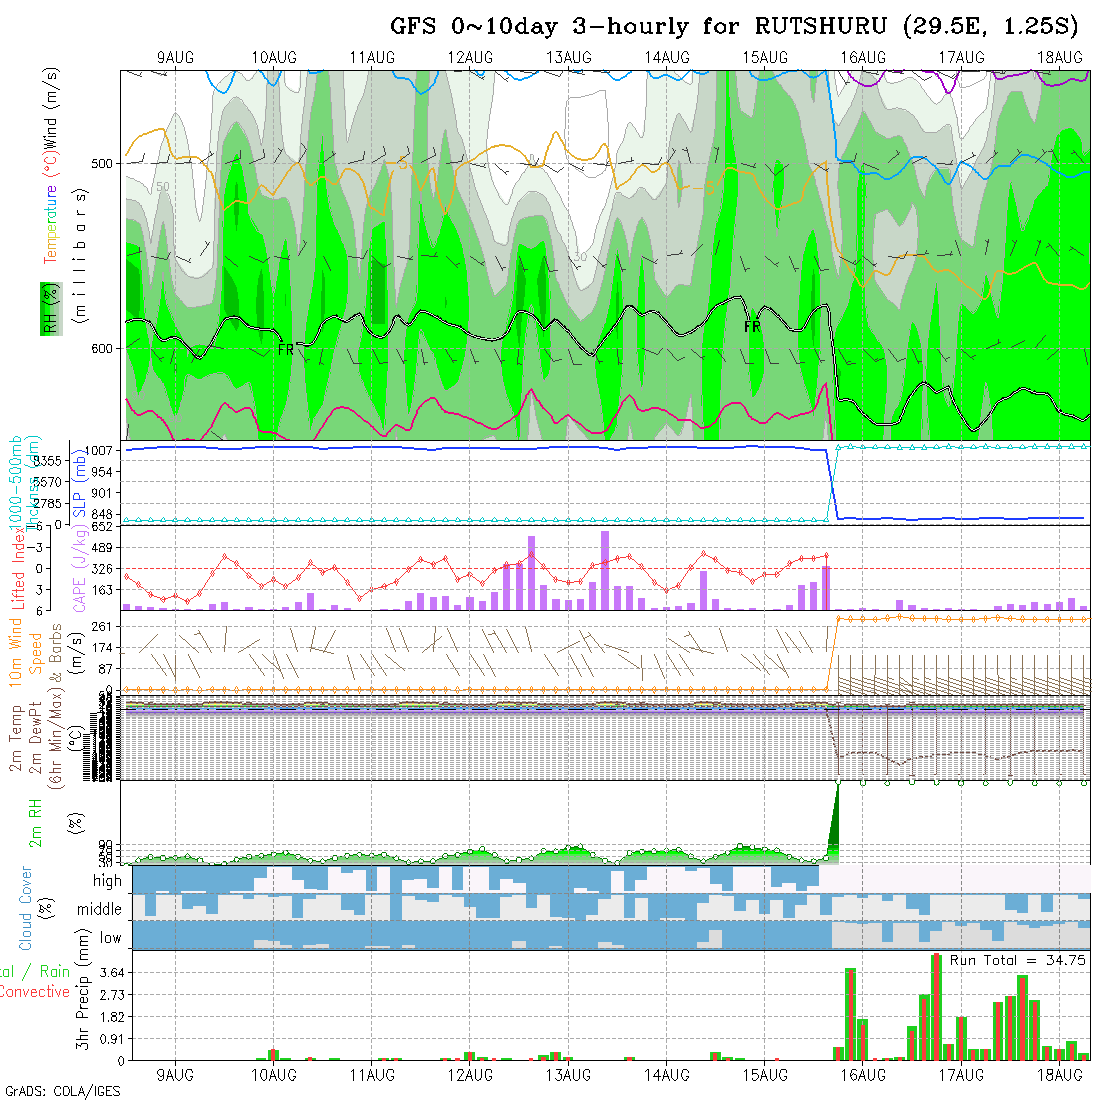The width and height of the screenshot is (1100, 1100).
Task: Click the 3hr Precip (mm) axis title
Action: (83, 989)
